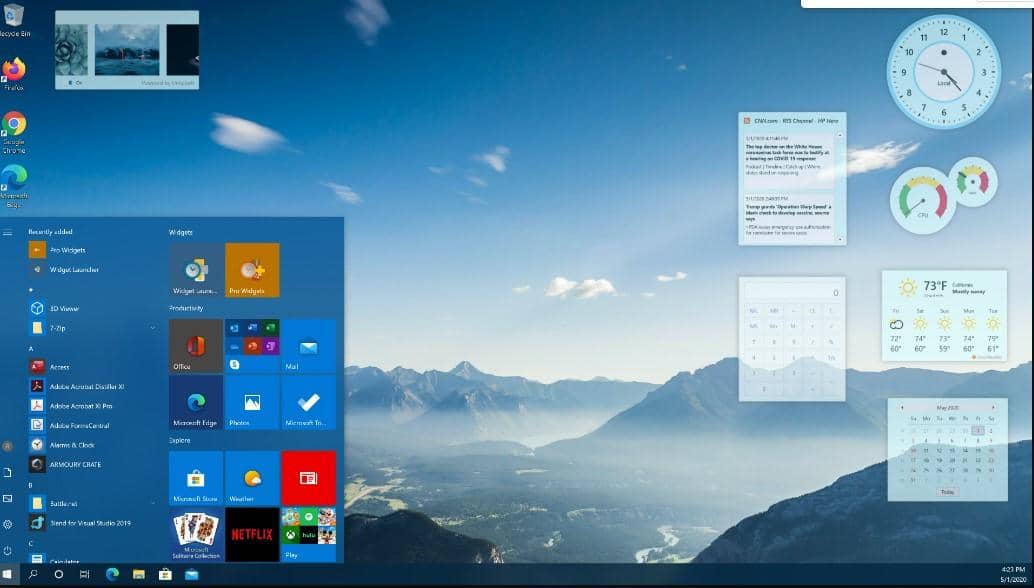Click the Task View taskbar icon
Screen dimensions: 1034x588
click(x=85, y=575)
